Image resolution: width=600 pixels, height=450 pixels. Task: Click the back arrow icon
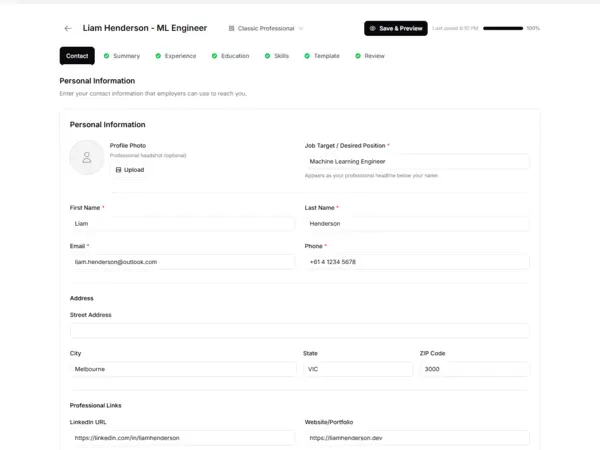click(x=68, y=28)
